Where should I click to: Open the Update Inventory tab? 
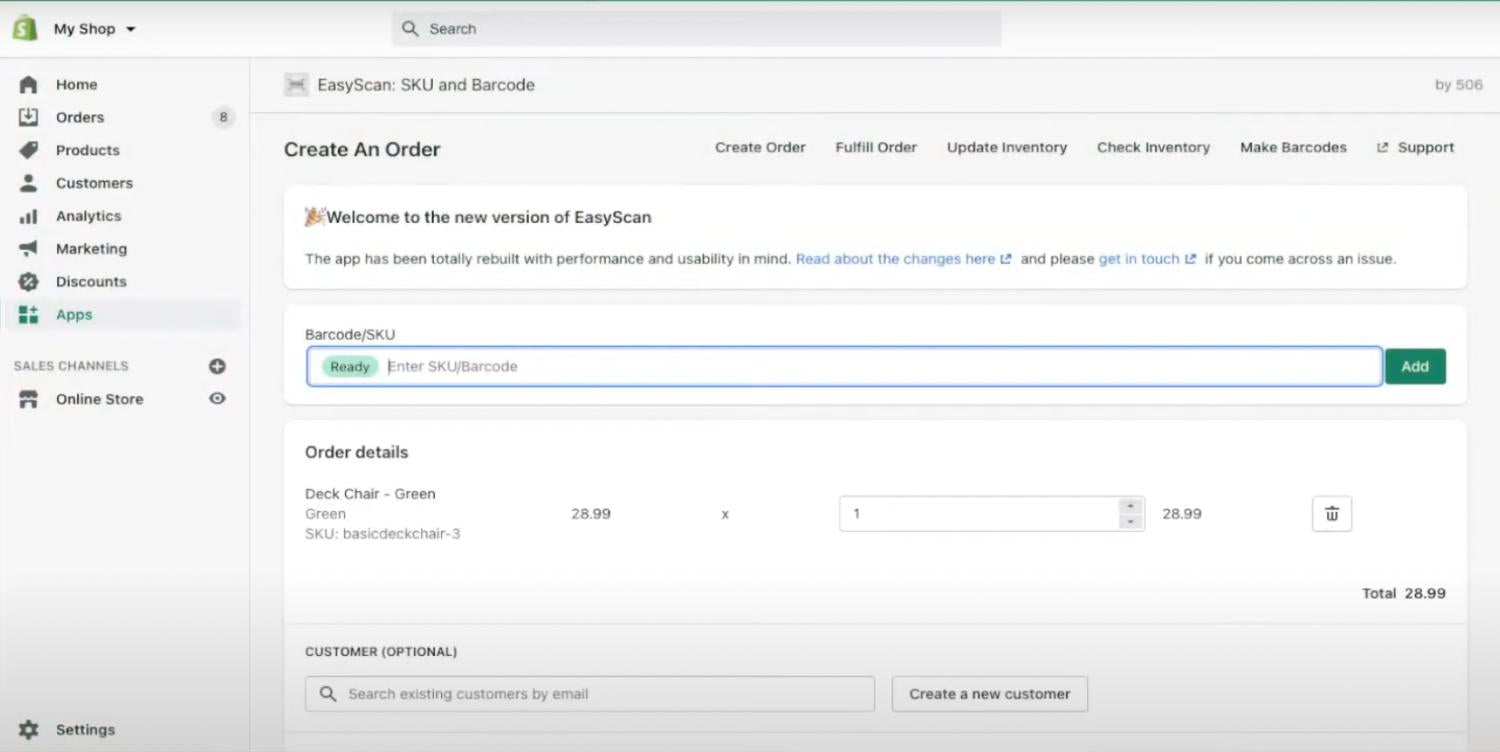(x=1006, y=147)
